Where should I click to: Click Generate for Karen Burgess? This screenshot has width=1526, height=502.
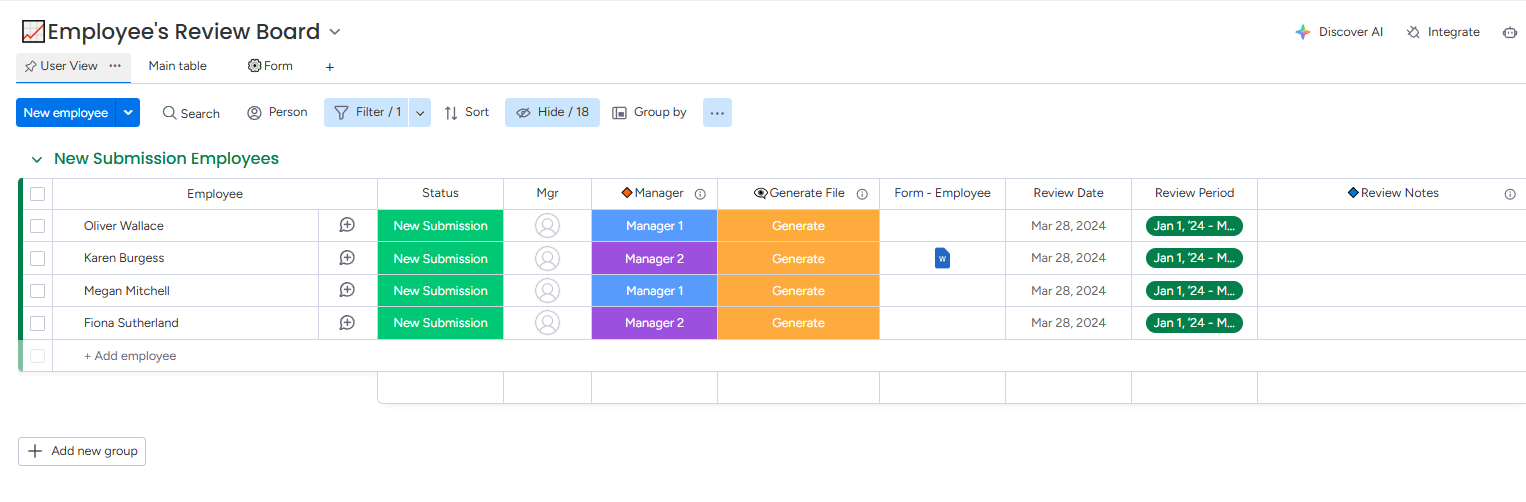[798, 258]
